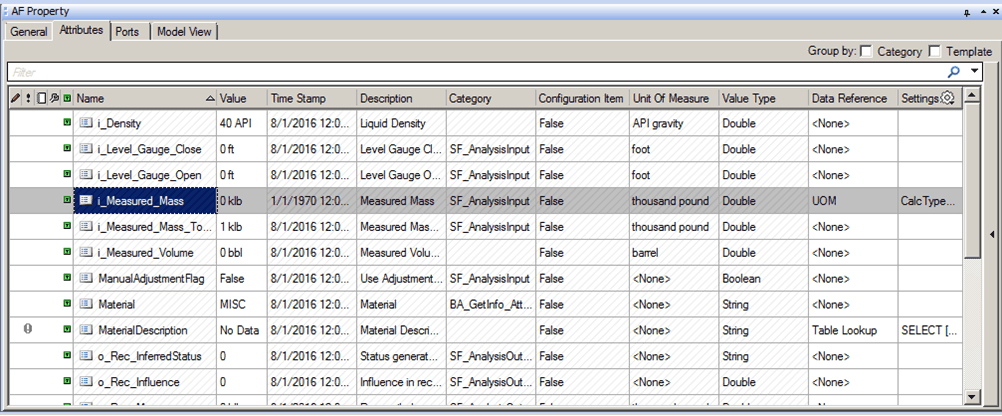The width and height of the screenshot is (1002, 416).
Task: Click the Unit Of Measure column header
Action: tap(674, 98)
